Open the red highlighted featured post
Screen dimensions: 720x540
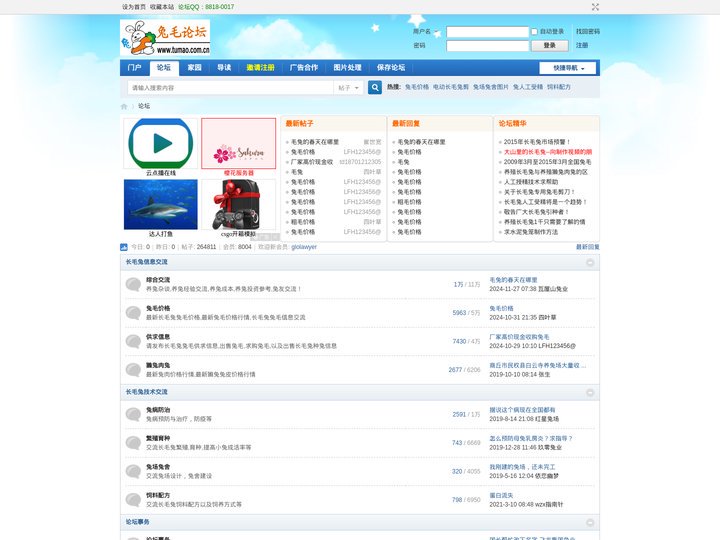click(x=548, y=152)
